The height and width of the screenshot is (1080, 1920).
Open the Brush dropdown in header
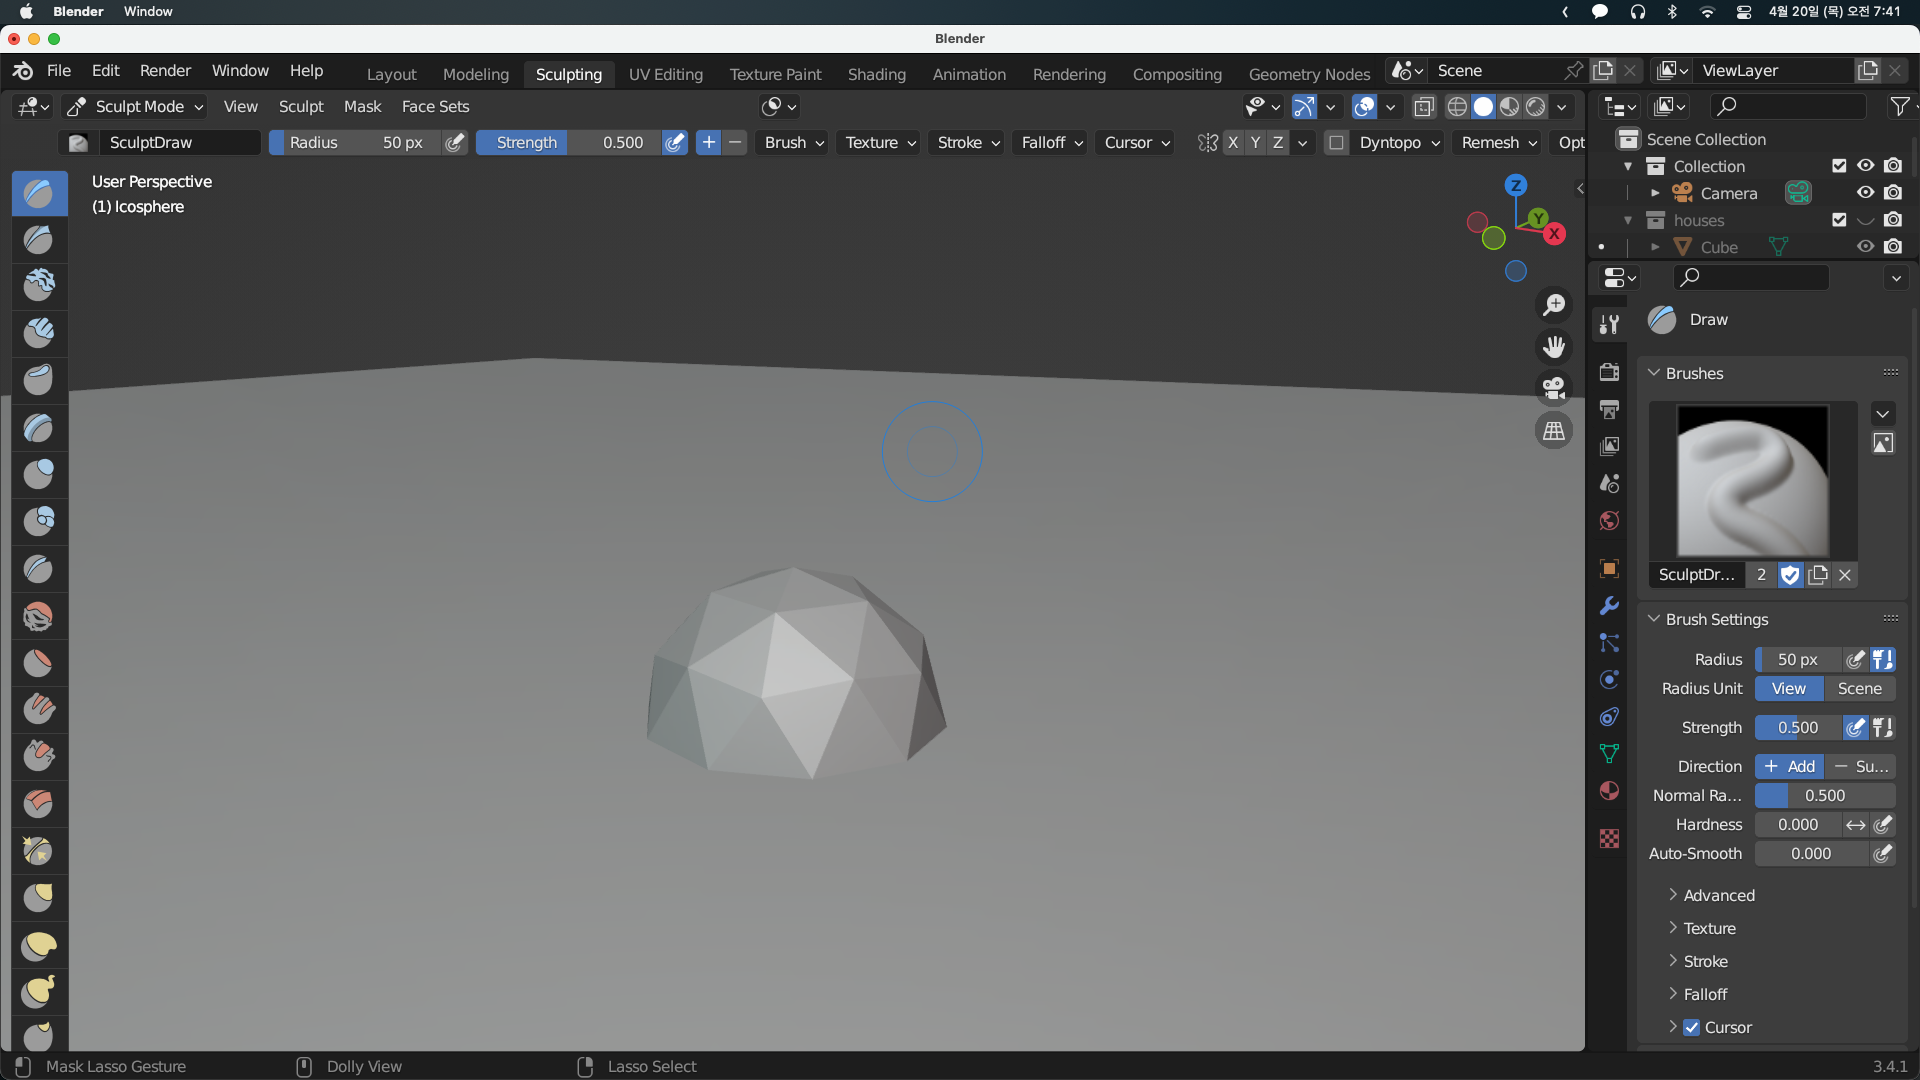tap(794, 143)
